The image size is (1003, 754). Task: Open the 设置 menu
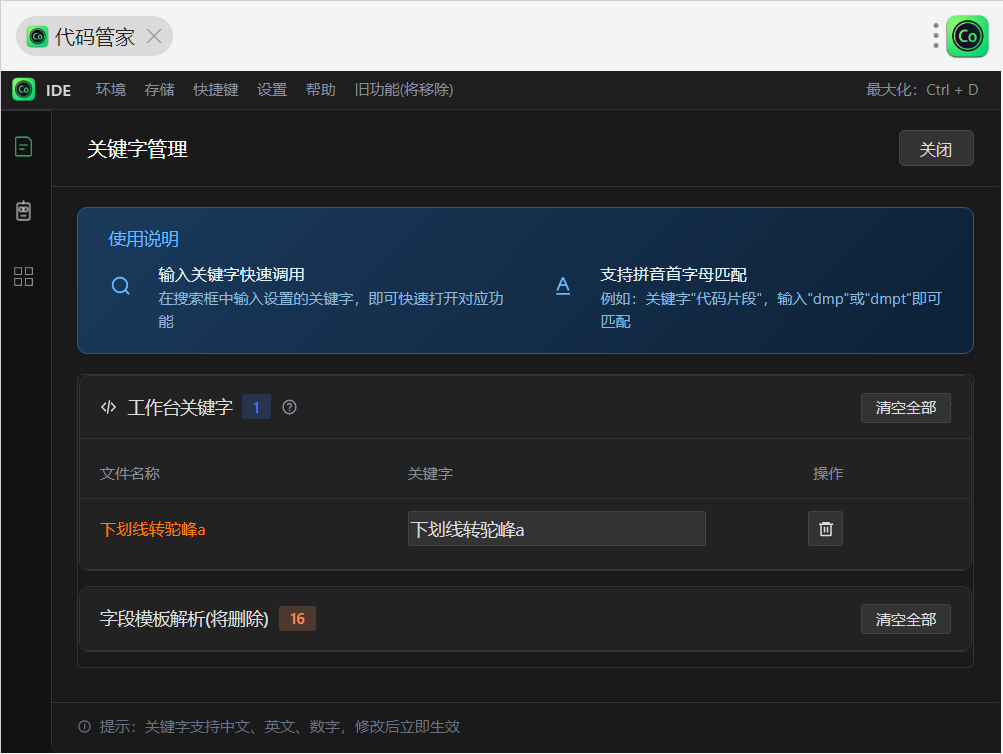(x=272, y=90)
